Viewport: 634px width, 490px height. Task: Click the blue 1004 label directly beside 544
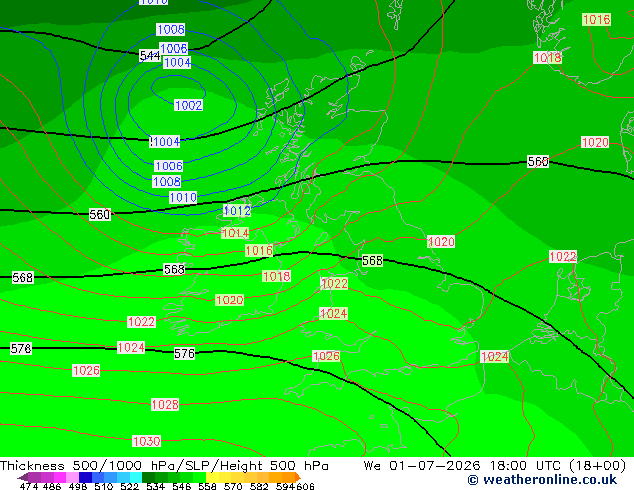pos(177,62)
